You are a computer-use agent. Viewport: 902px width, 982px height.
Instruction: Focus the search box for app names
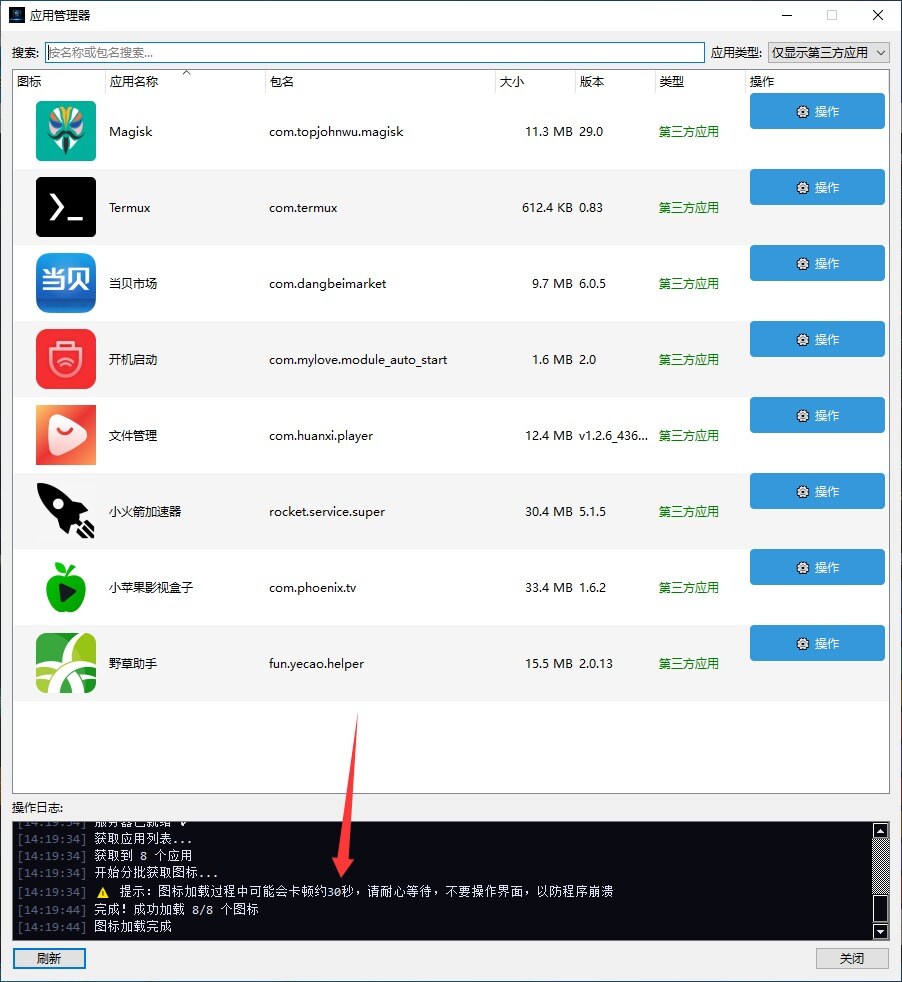click(x=375, y=53)
